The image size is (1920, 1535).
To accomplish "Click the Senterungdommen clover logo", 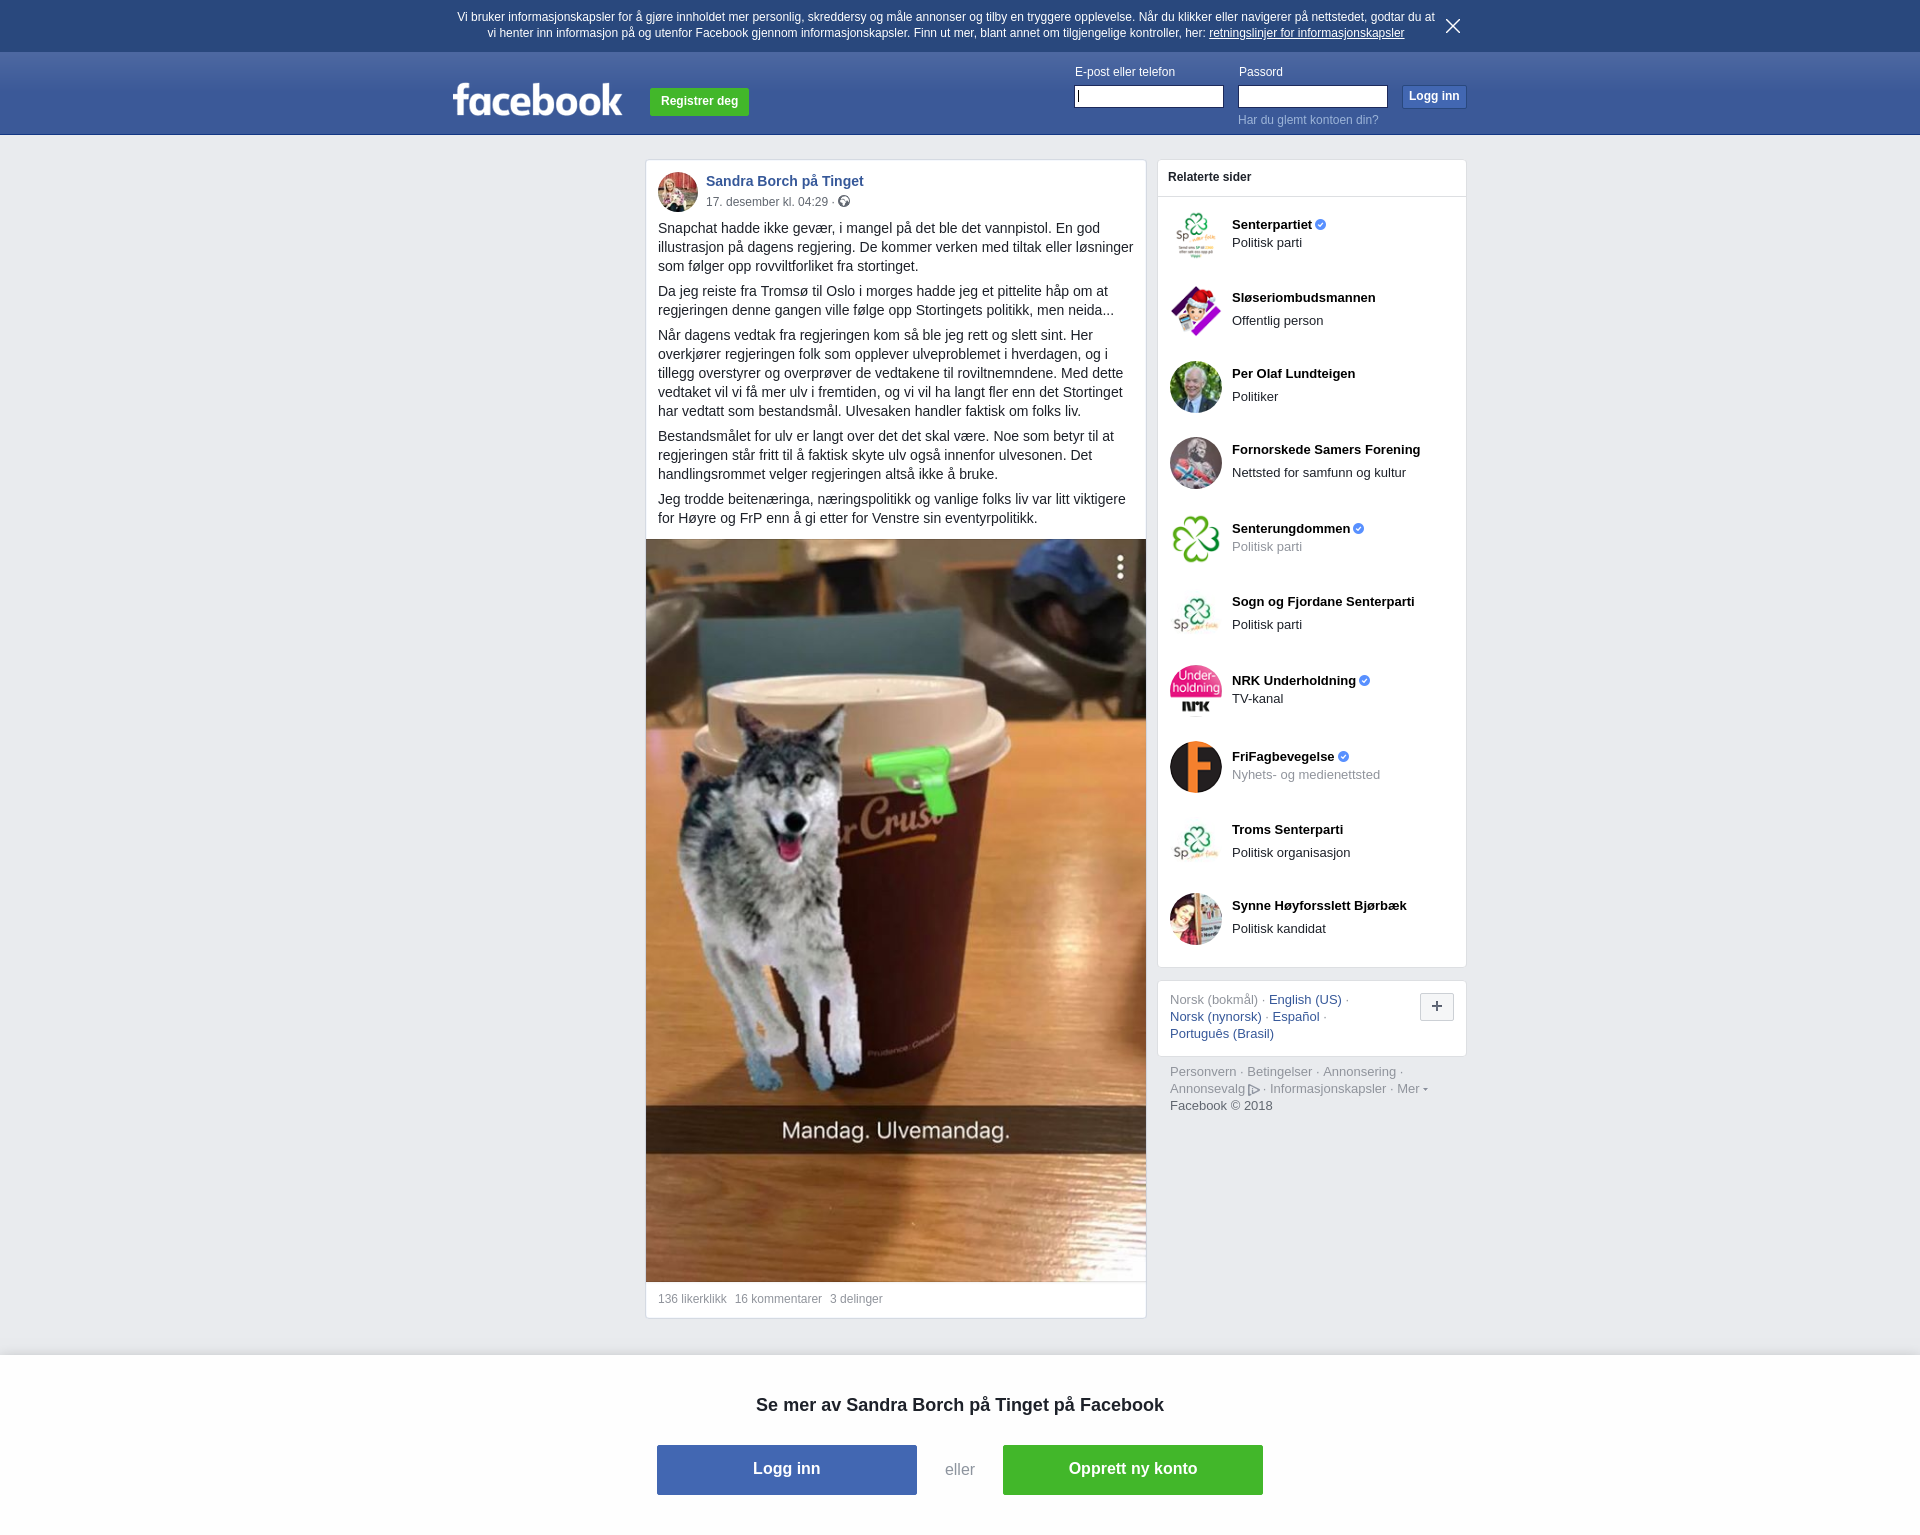I will pos(1196,539).
